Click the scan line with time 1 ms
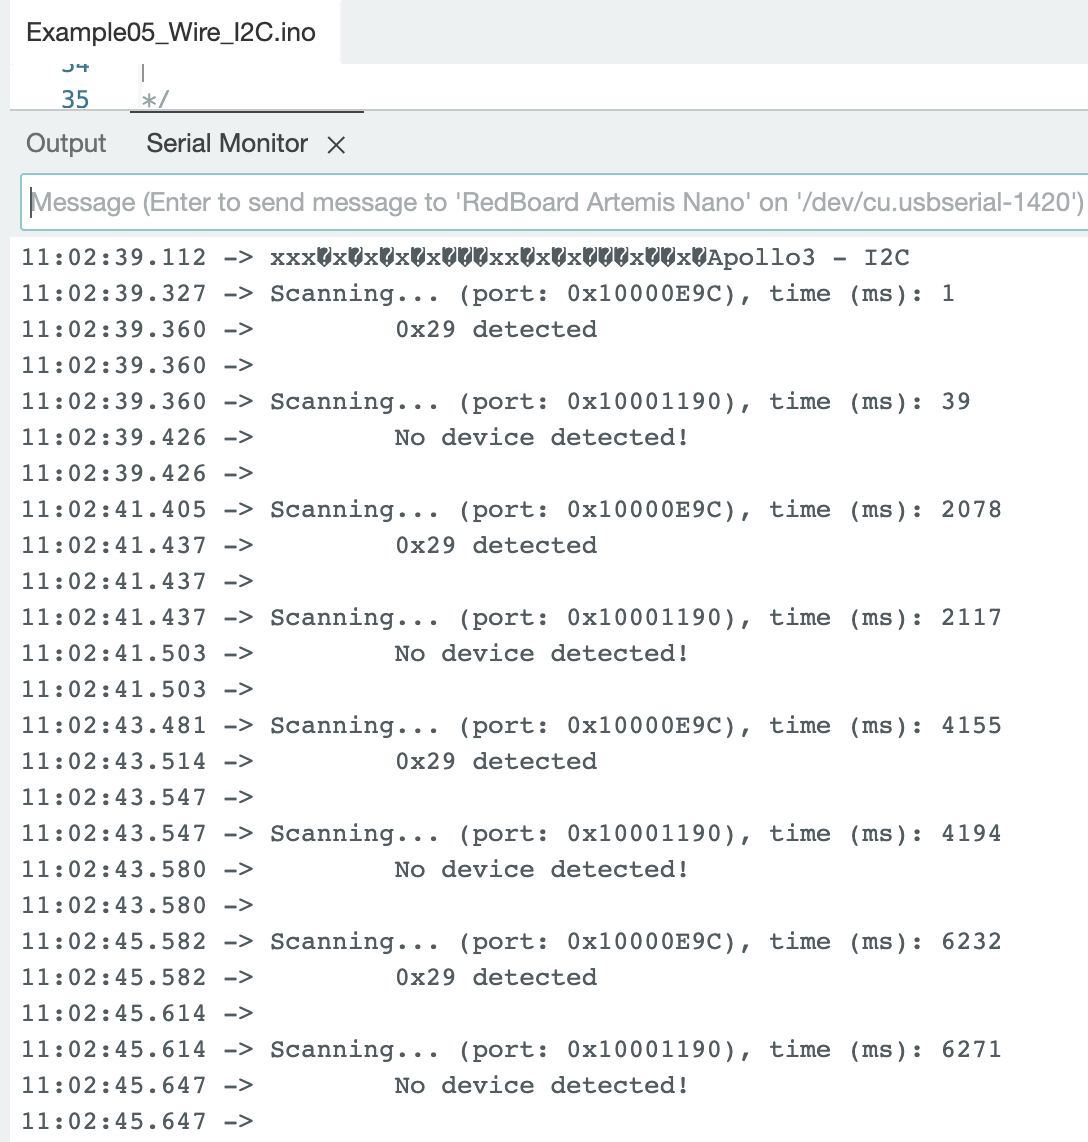 pos(611,294)
